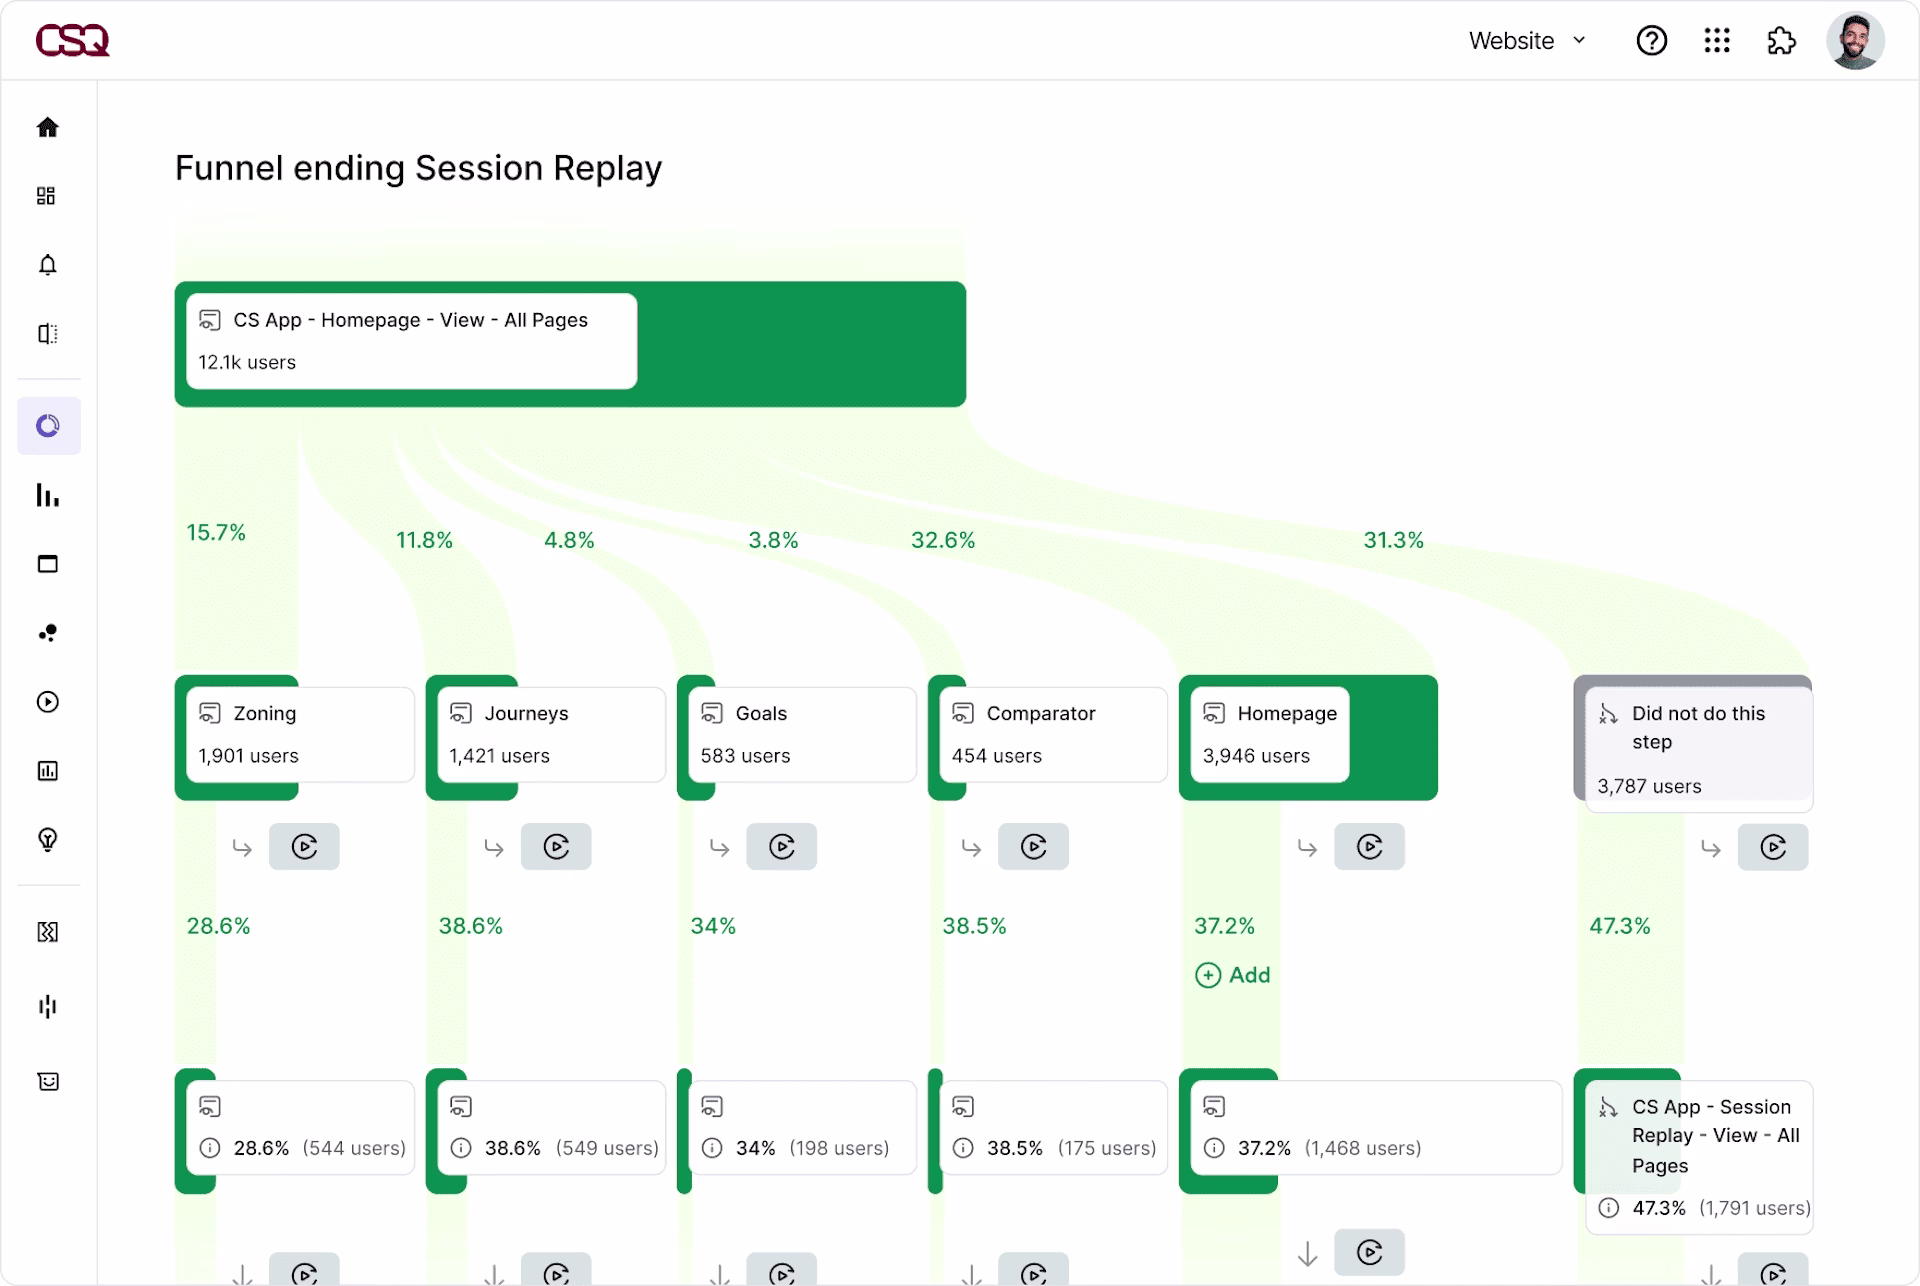This screenshot has height=1286, width=1920.
Task: Click the session replay button under Zoning
Action: click(304, 847)
